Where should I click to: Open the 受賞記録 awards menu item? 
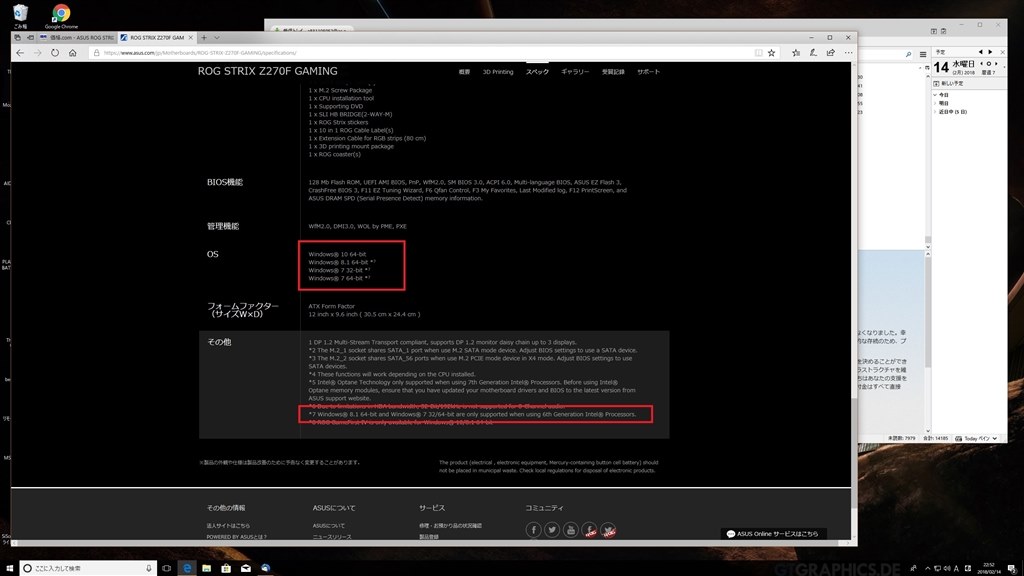[613, 72]
